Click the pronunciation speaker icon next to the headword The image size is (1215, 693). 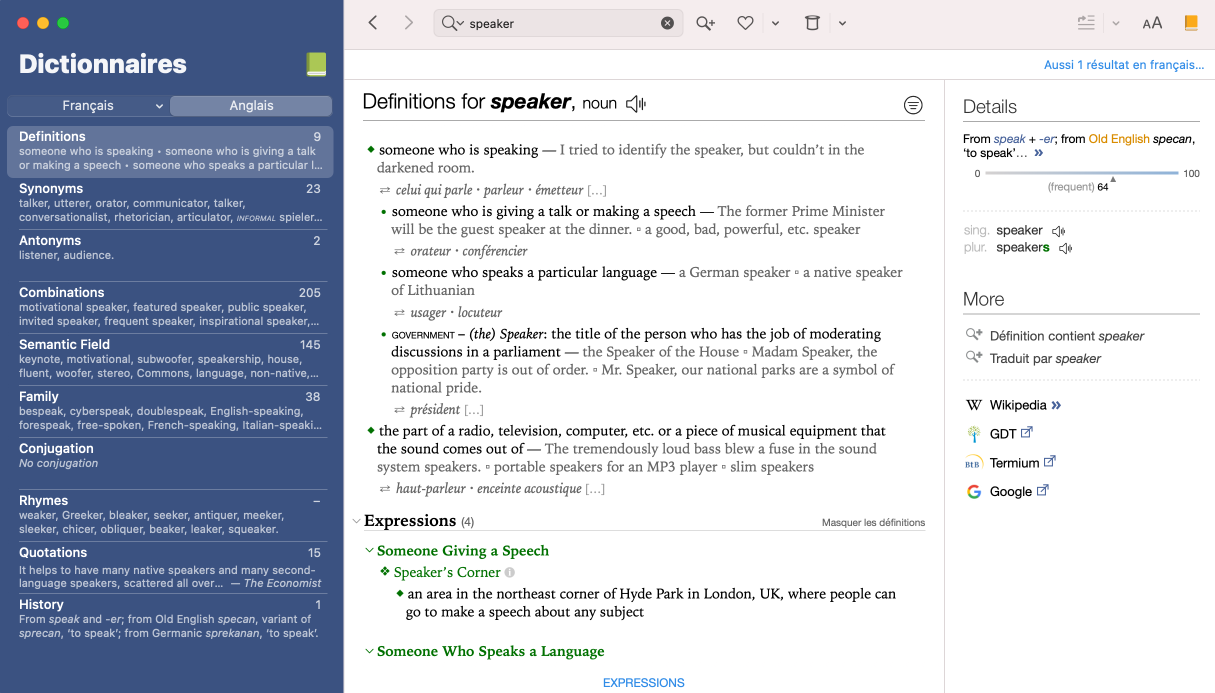[636, 102]
